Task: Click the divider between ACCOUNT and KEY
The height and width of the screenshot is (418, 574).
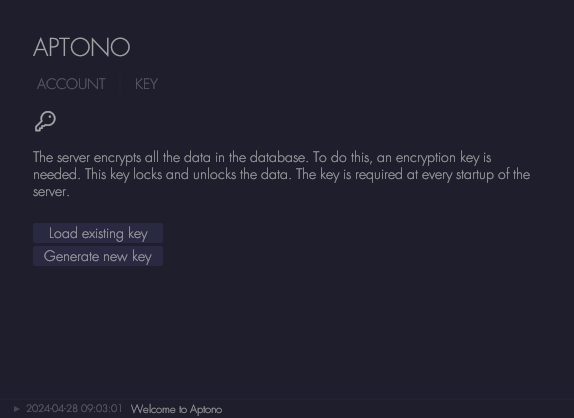Action: 120,84
